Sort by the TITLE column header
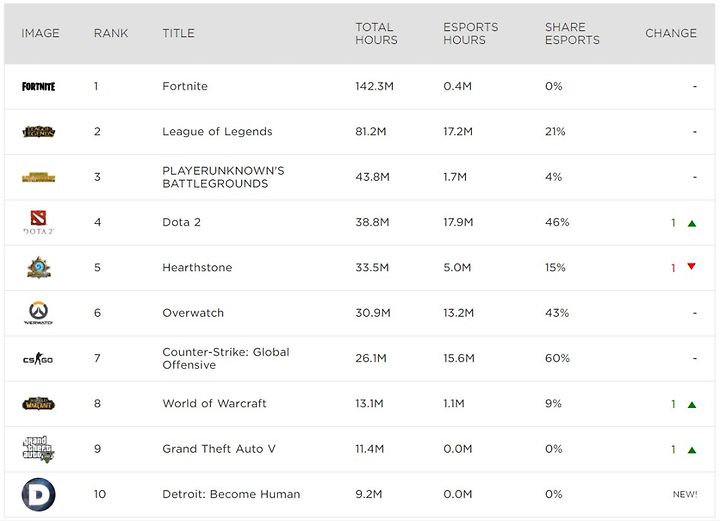The width and height of the screenshot is (720, 521). coord(179,33)
